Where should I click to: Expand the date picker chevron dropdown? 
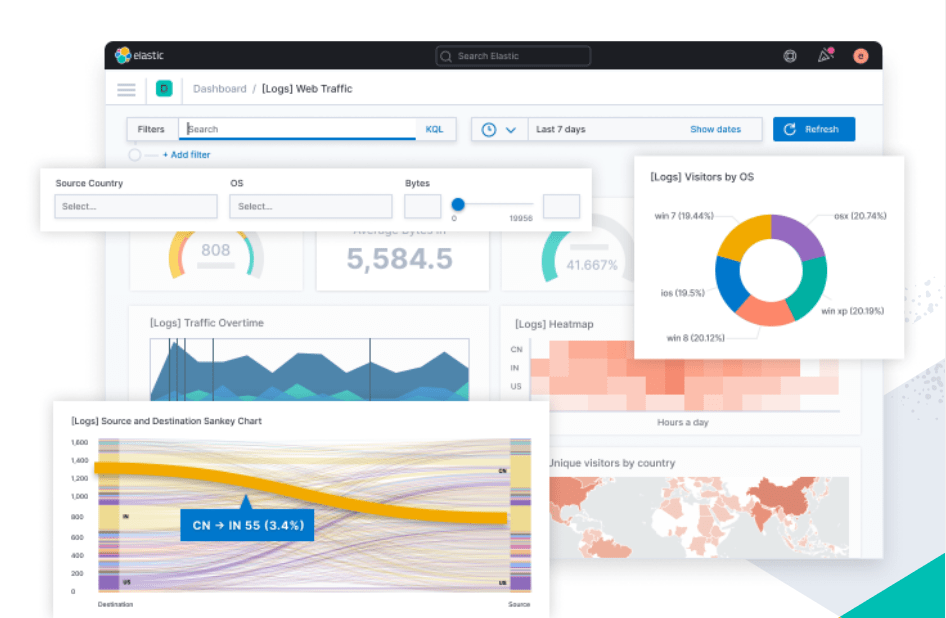[511, 129]
